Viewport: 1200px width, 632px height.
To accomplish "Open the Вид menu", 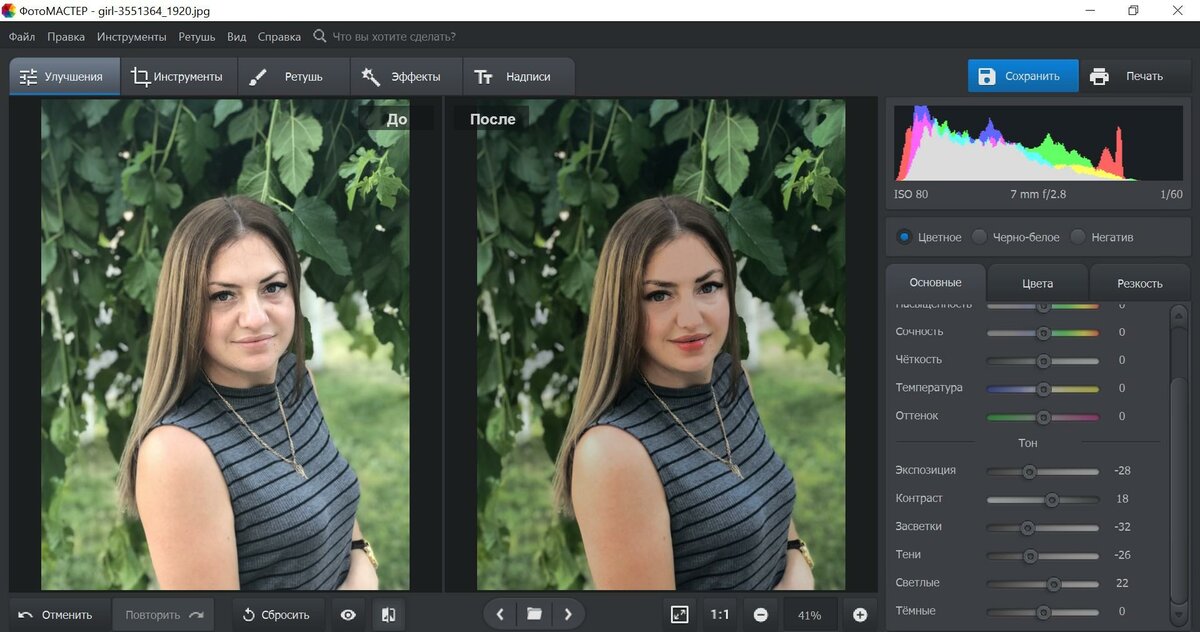I will (237, 37).
